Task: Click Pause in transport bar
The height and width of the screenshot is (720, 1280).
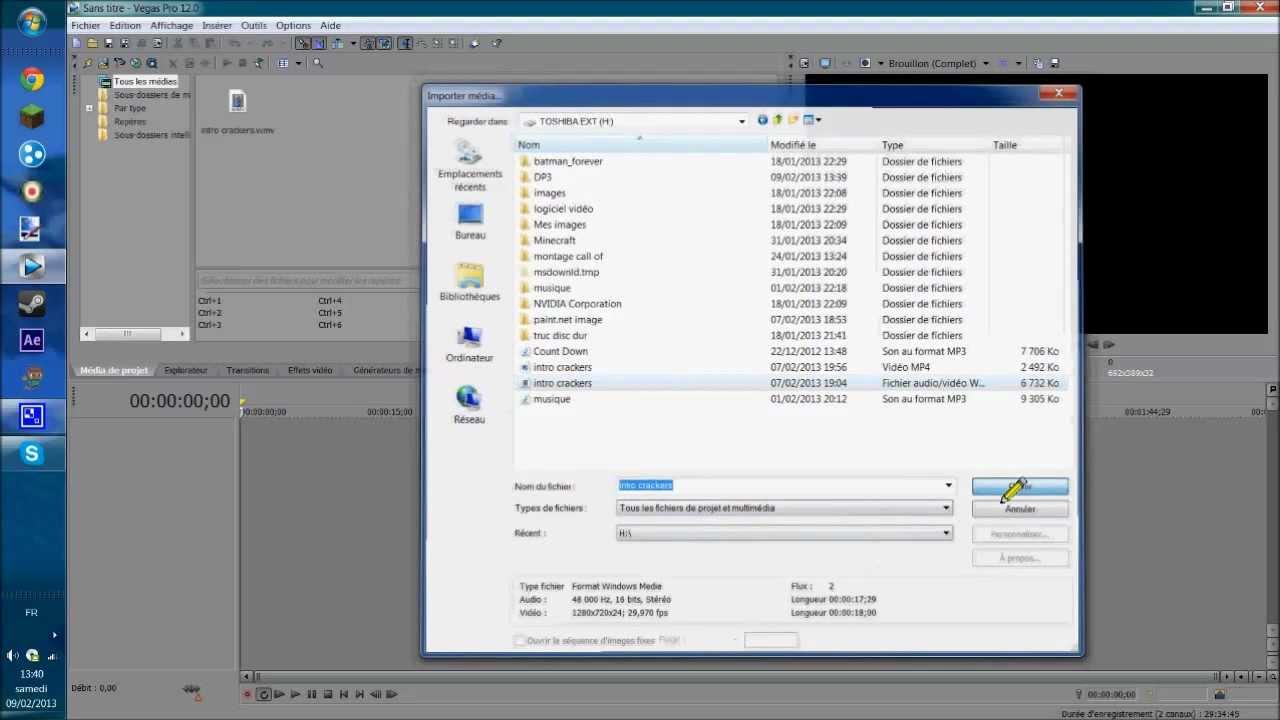Action: pyautogui.click(x=312, y=694)
